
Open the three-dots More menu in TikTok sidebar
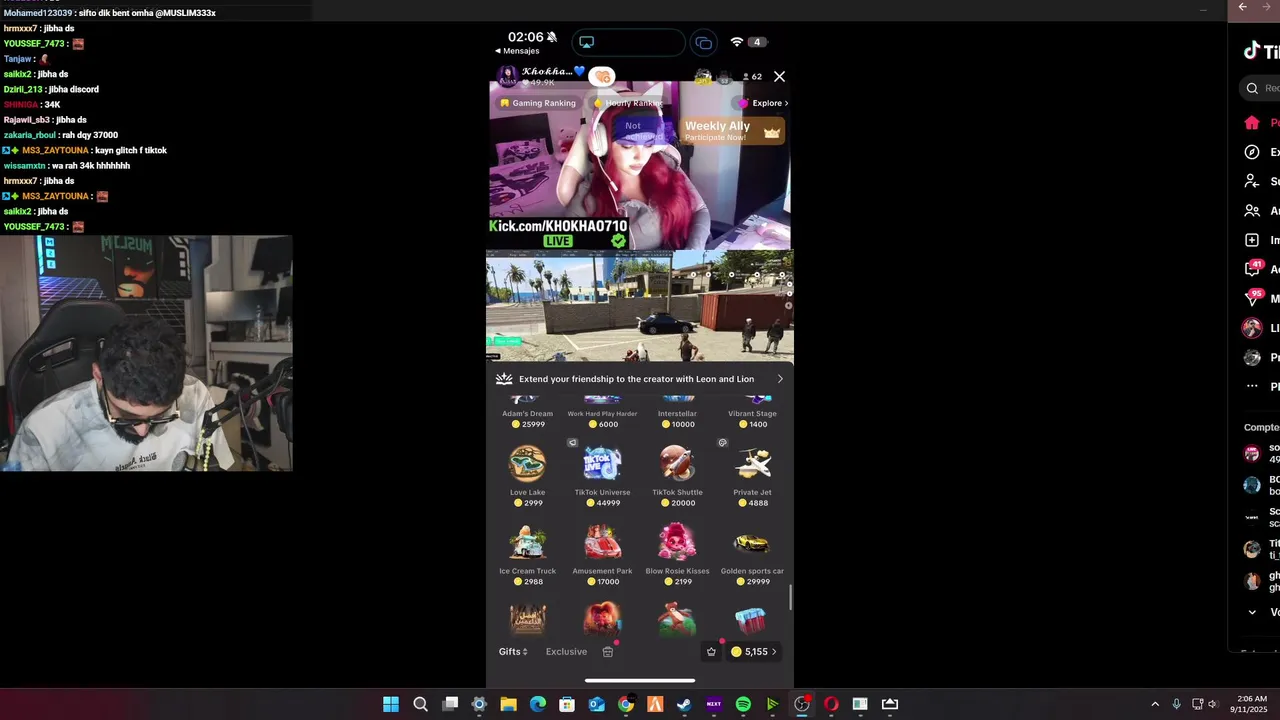[x=1252, y=386]
